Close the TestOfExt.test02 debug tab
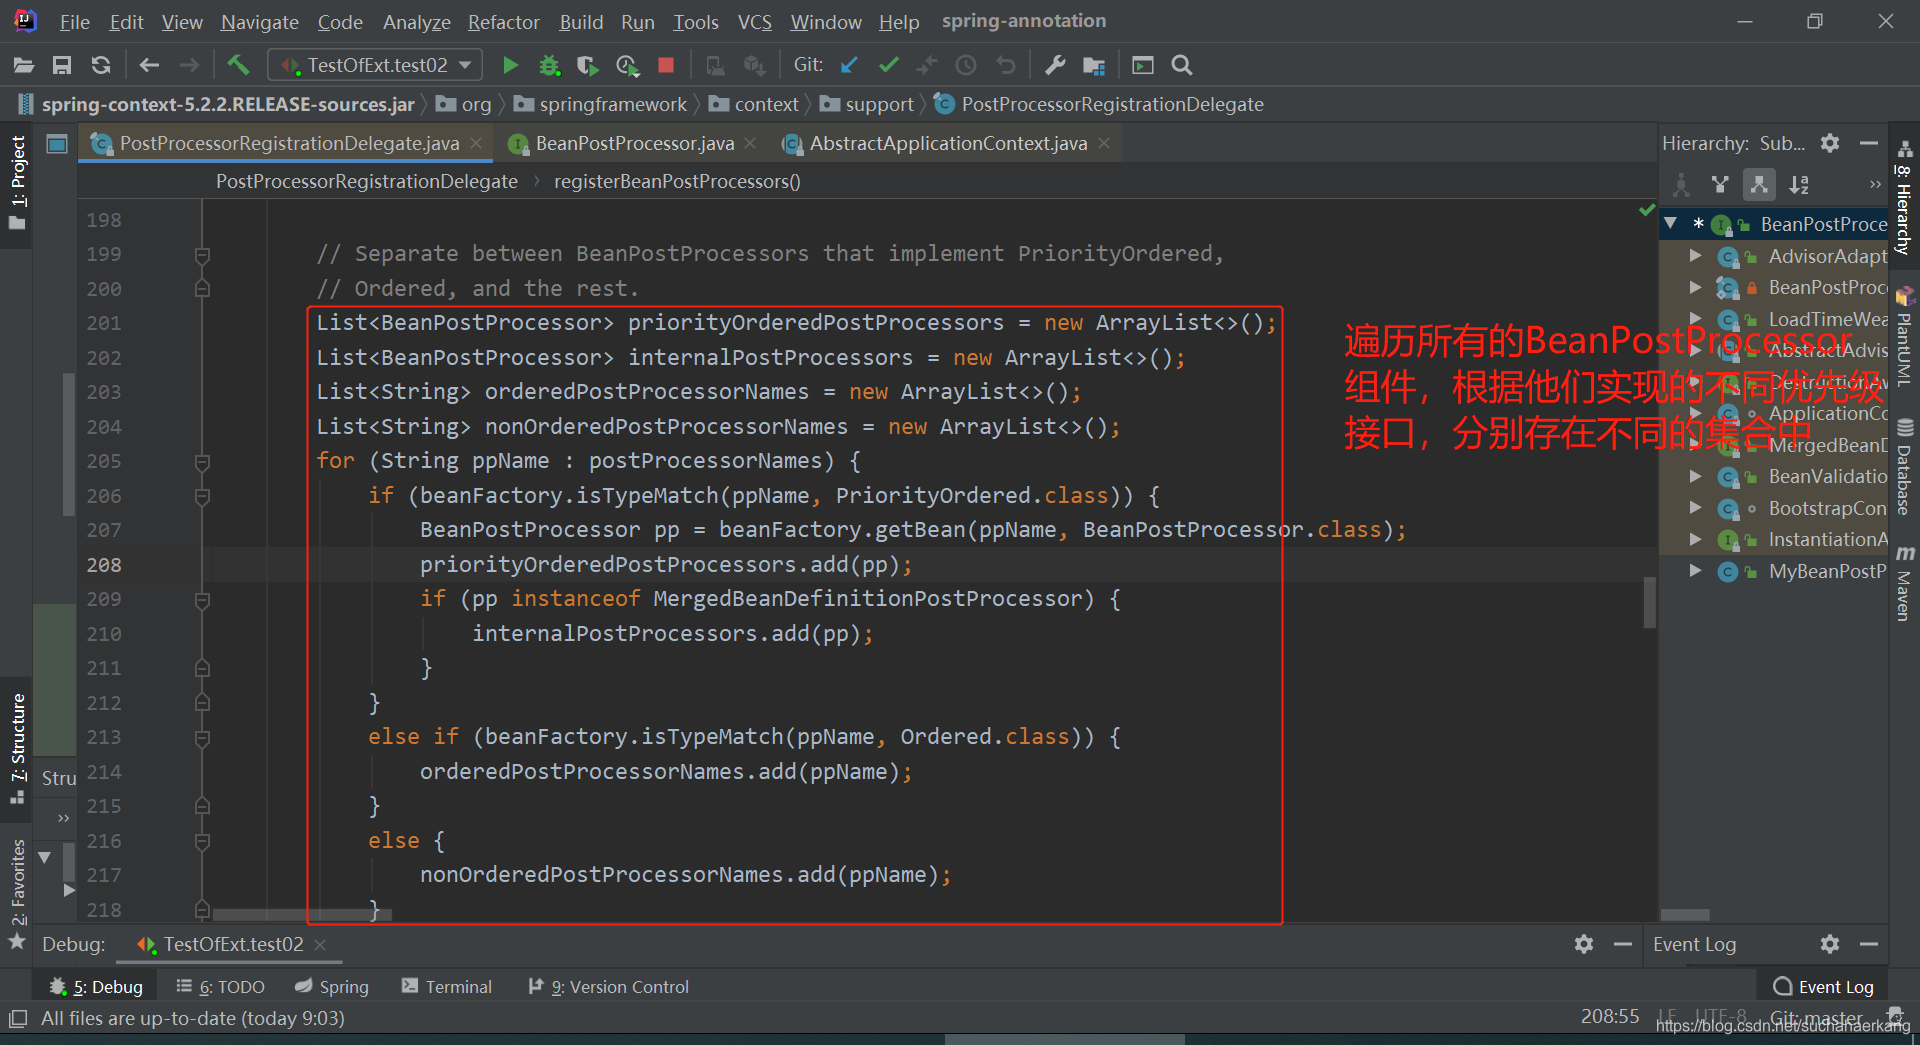Viewport: 1920px width, 1045px height. pyautogui.click(x=320, y=944)
